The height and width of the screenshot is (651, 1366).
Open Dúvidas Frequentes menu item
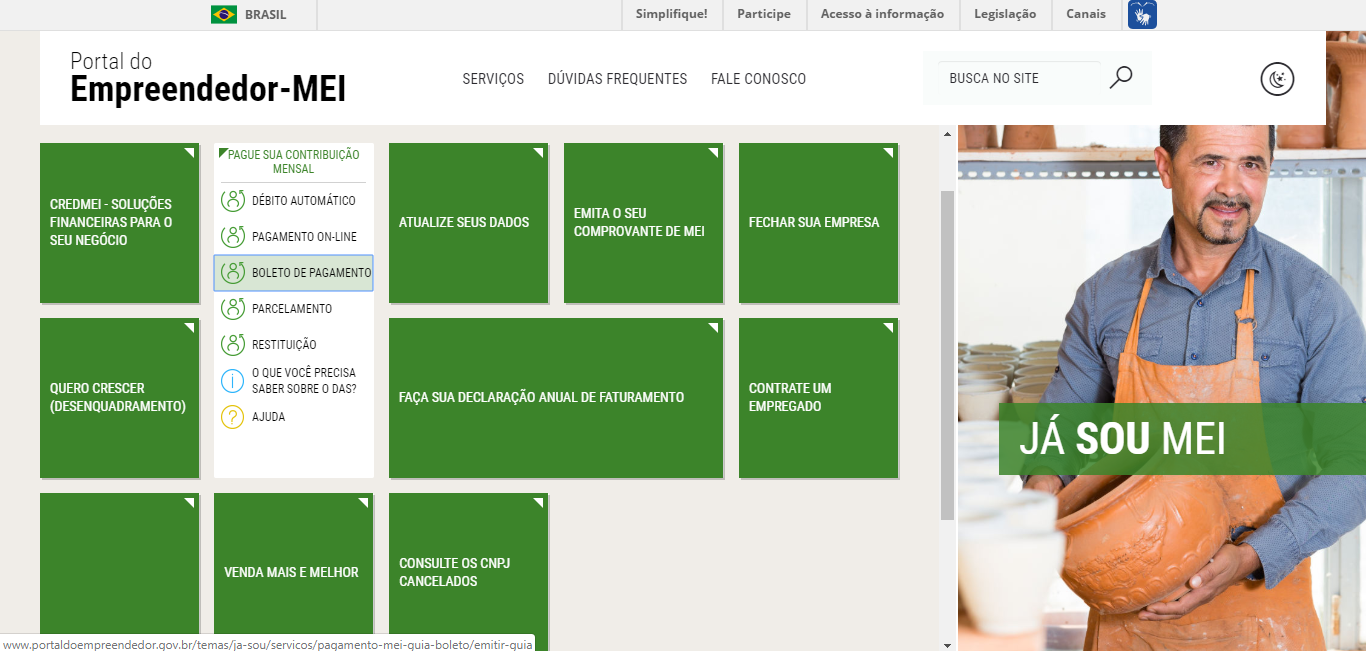[x=617, y=79]
